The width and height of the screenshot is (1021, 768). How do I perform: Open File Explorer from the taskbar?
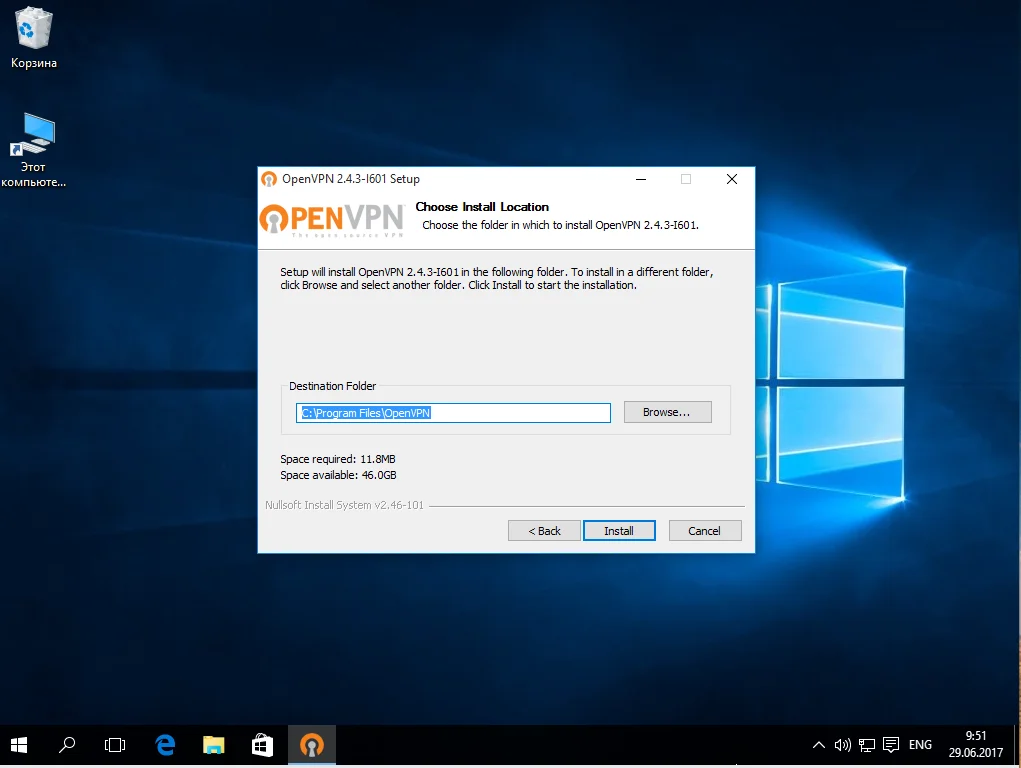[214, 745]
